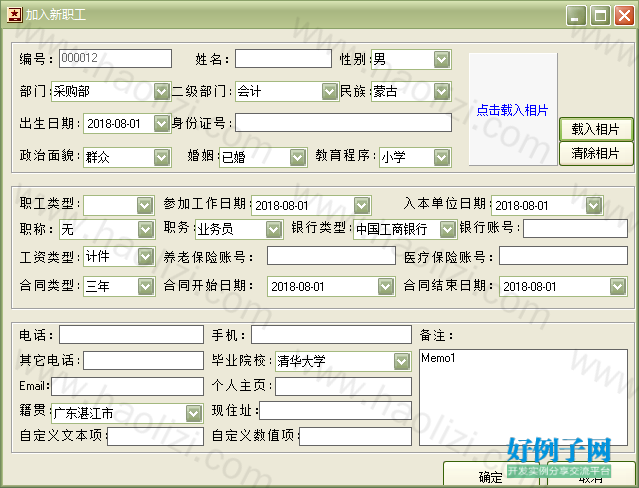Open the 合同结束日期 date picker

618,286
